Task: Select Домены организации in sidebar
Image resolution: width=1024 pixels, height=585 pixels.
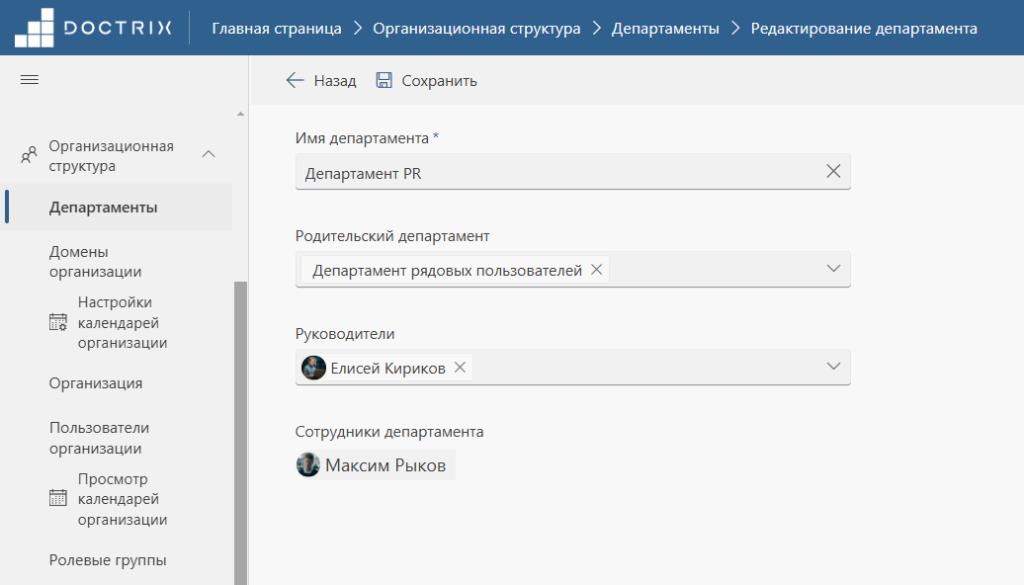Action: tap(95, 261)
